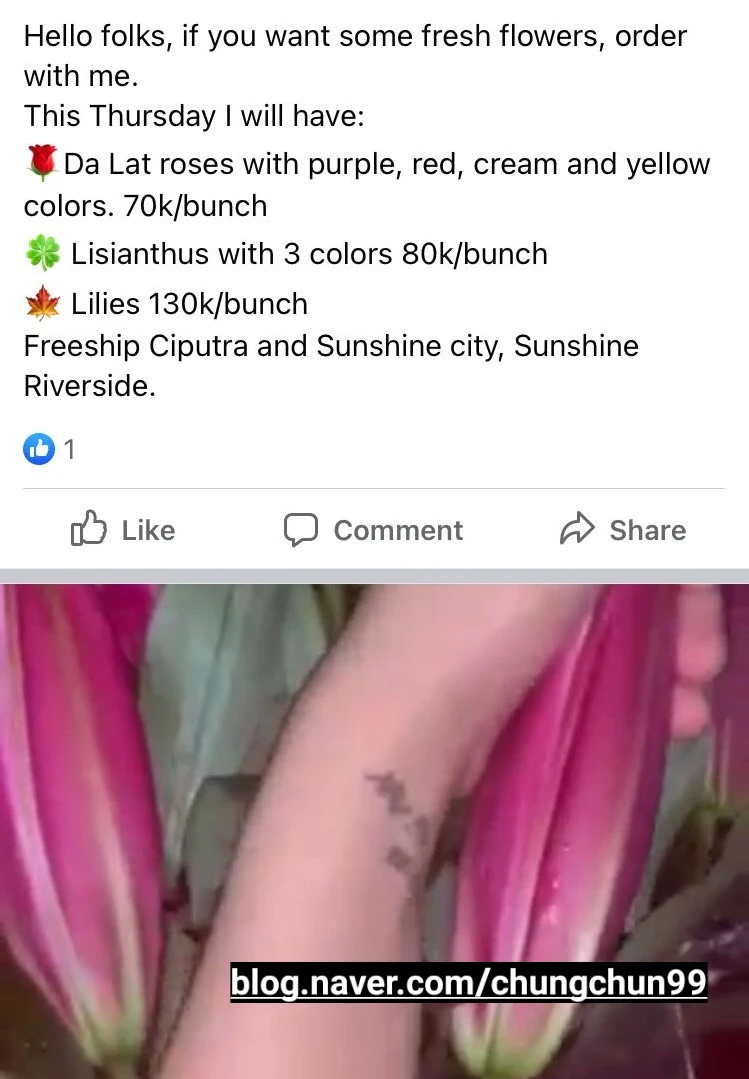Click the Comment label text

[399, 530]
